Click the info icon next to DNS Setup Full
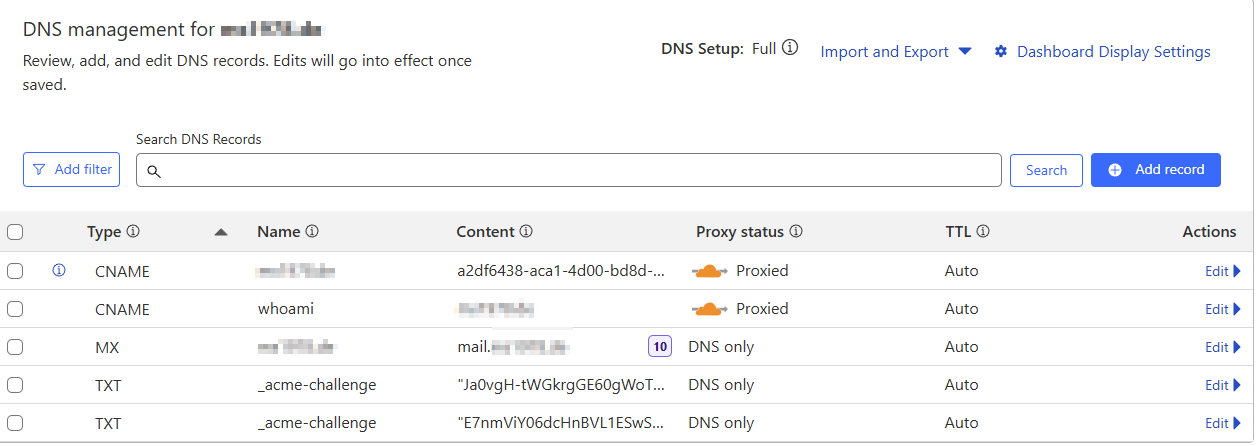 [x=790, y=48]
